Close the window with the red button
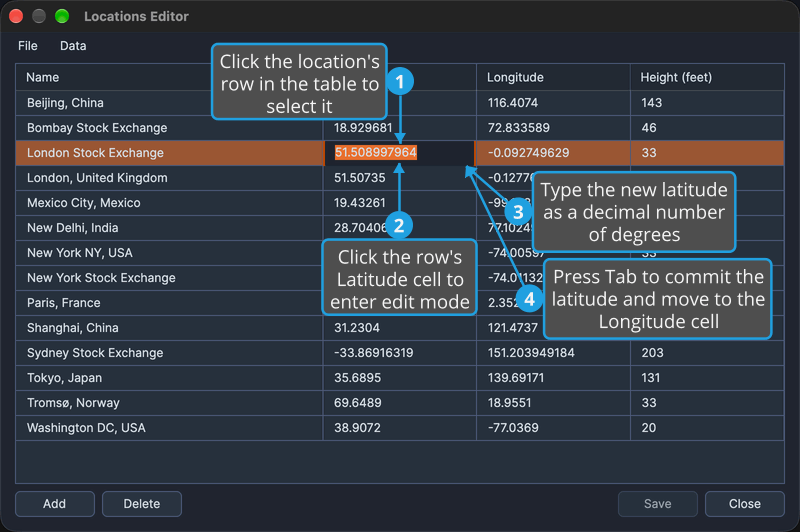The width and height of the screenshot is (800, 532). click(x=16, y=16)
